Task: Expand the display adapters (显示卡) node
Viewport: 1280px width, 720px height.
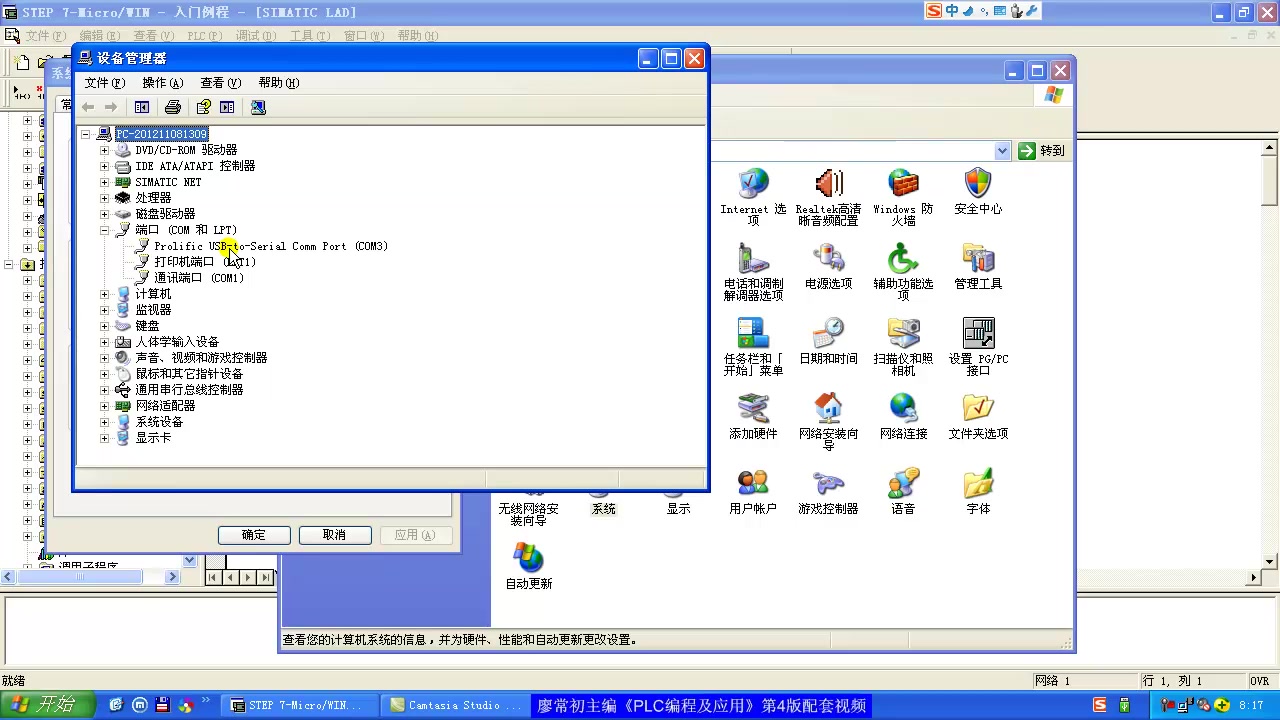Action: click(x=105, y=438)
